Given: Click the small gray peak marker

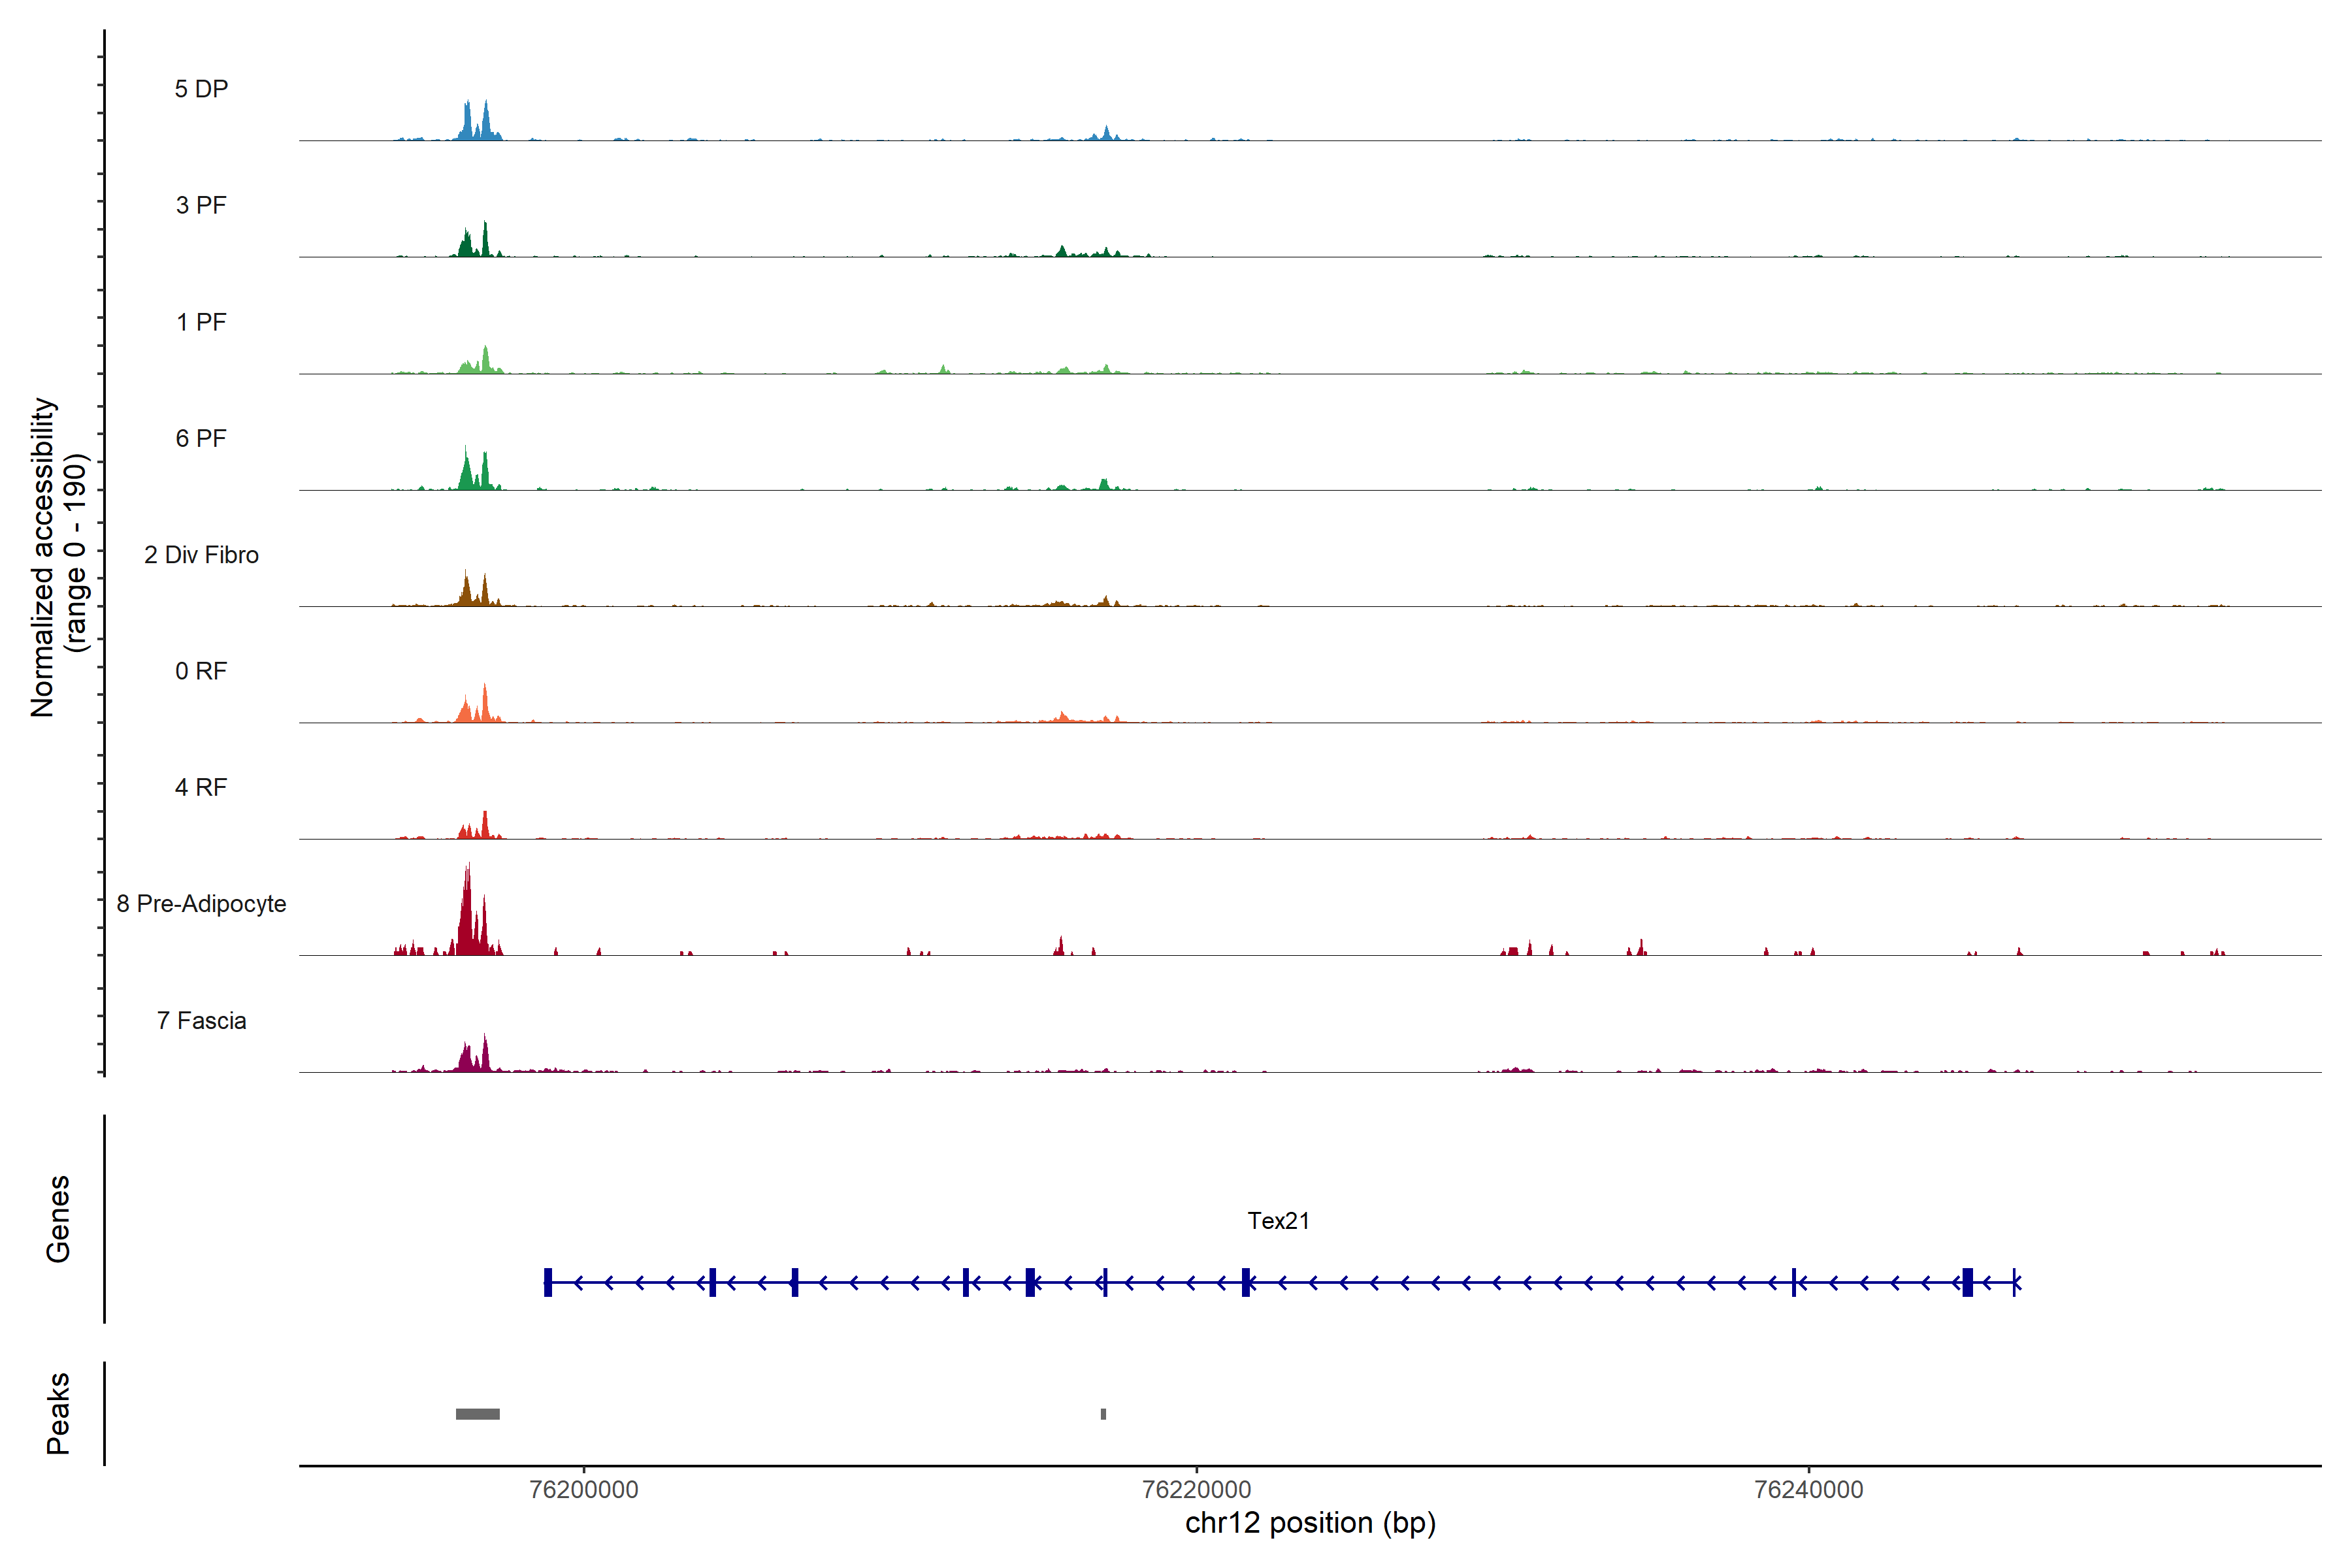Looking at the screenshot, I should coord(1103,1414).
